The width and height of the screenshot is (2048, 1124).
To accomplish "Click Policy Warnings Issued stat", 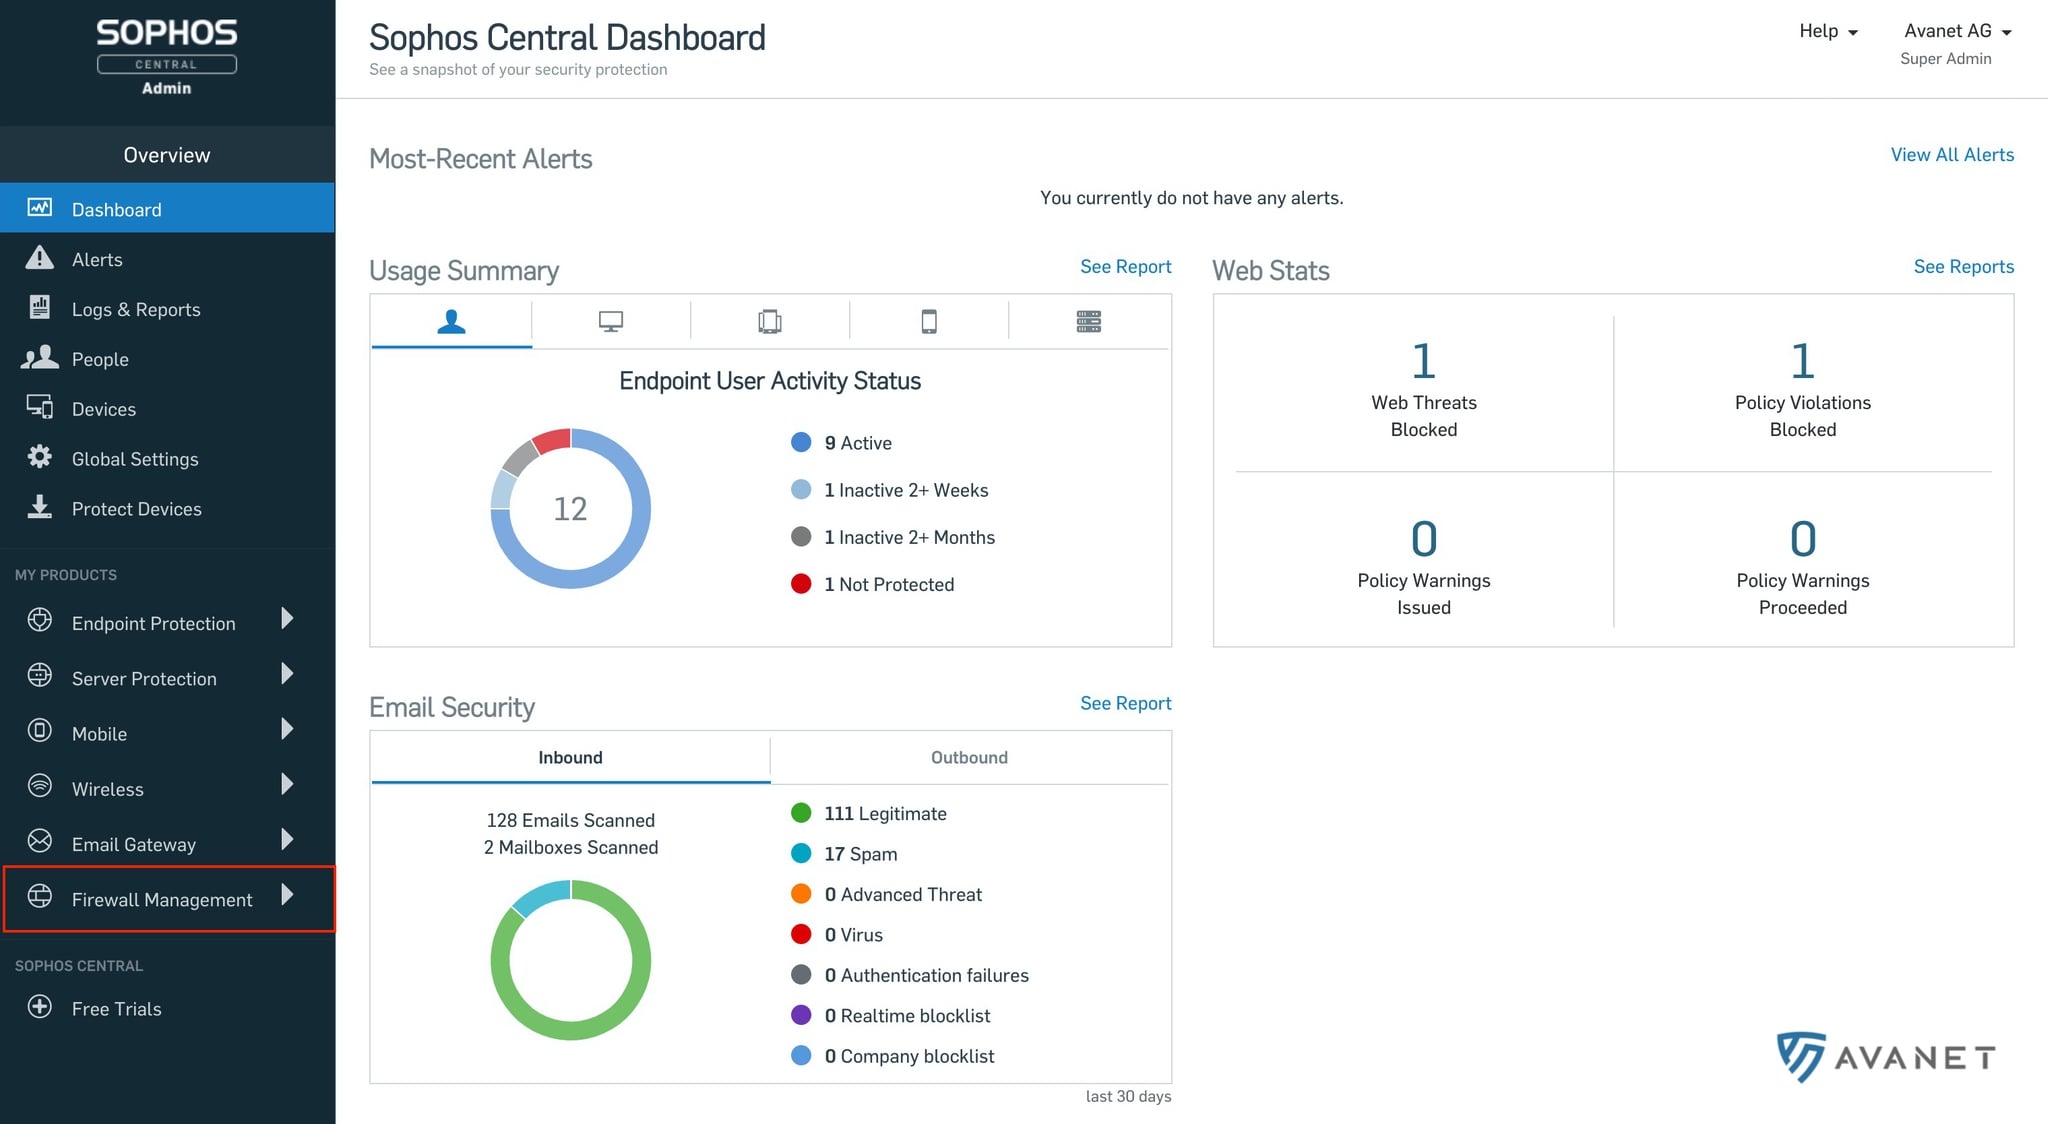I will pos(1424,567).
